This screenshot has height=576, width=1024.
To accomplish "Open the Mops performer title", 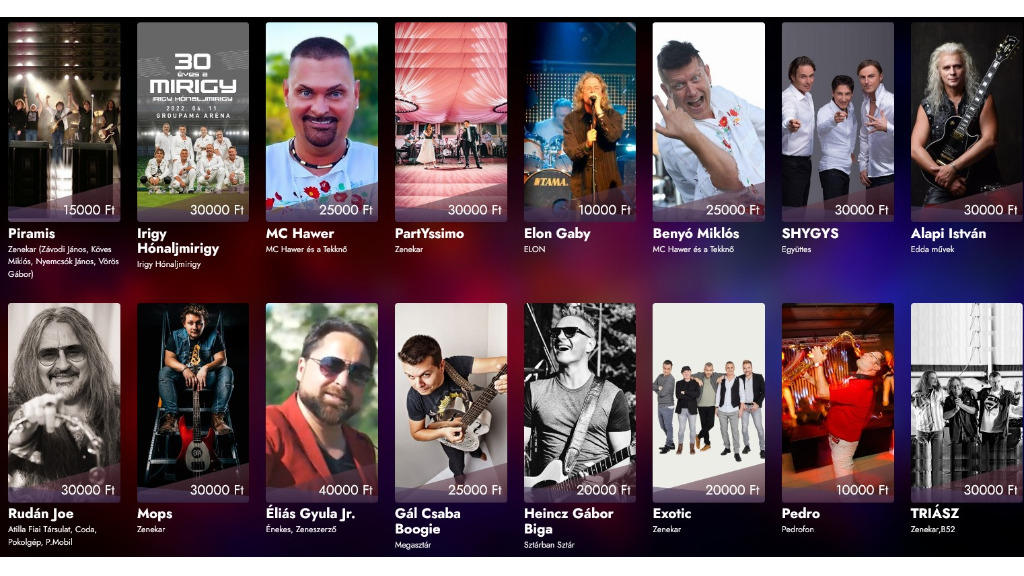I will [155, 514].
